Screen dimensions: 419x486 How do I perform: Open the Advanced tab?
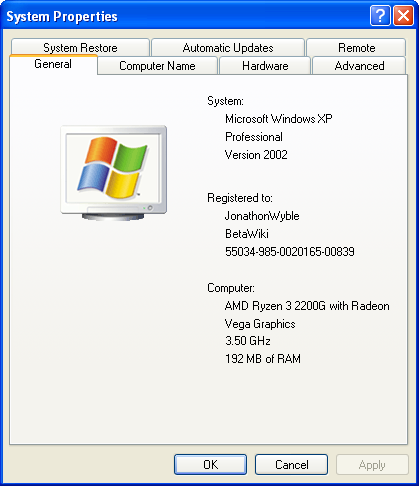(359, 66)
